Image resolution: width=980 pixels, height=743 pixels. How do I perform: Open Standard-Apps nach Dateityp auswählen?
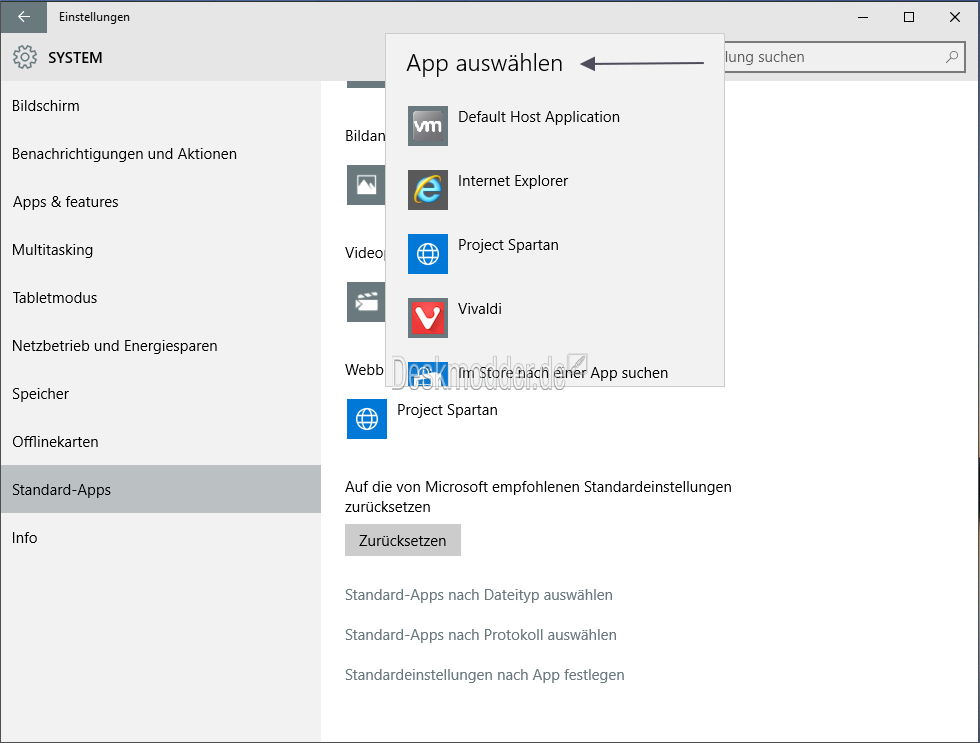tap(479, 595)
